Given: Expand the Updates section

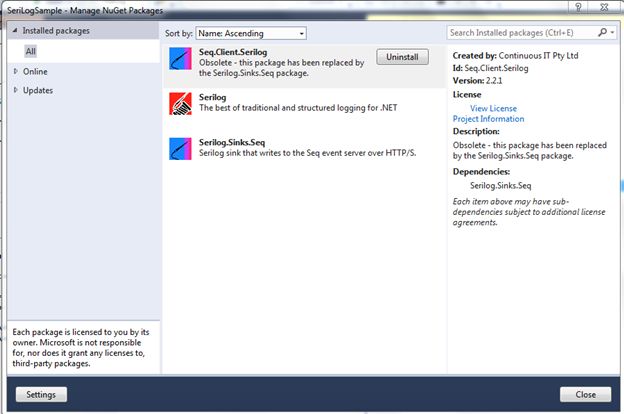Looking at the screenshot, I should coord(16,90).
